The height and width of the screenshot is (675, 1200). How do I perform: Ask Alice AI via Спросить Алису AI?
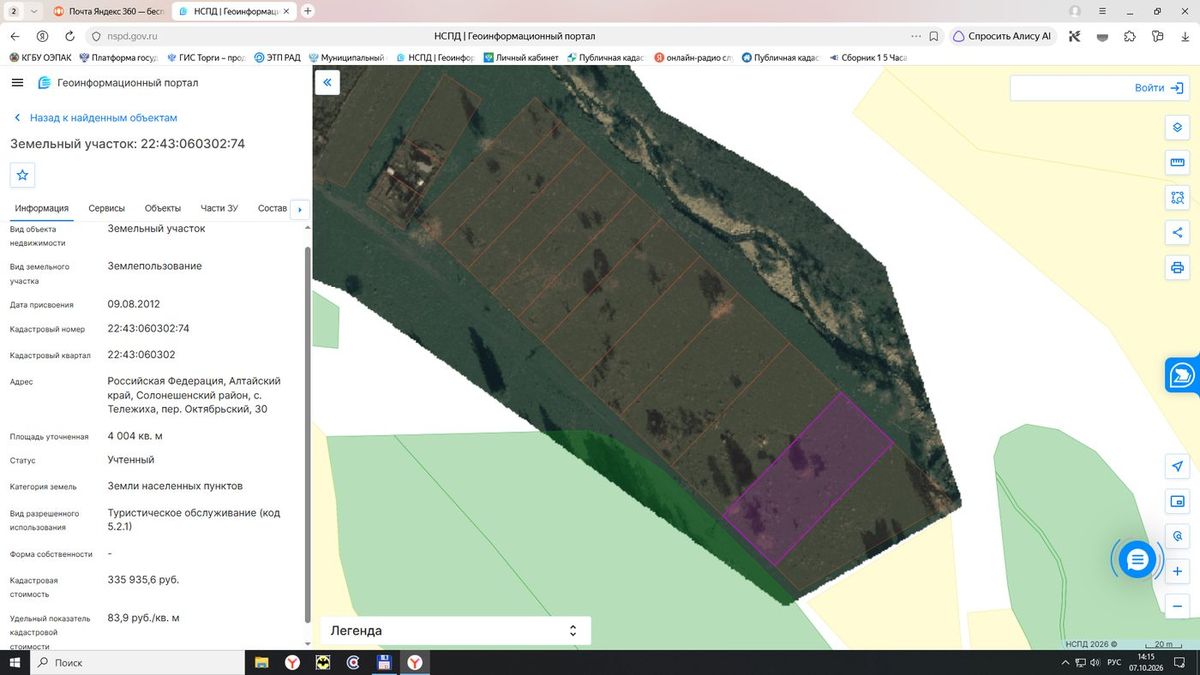point(1001,36)
